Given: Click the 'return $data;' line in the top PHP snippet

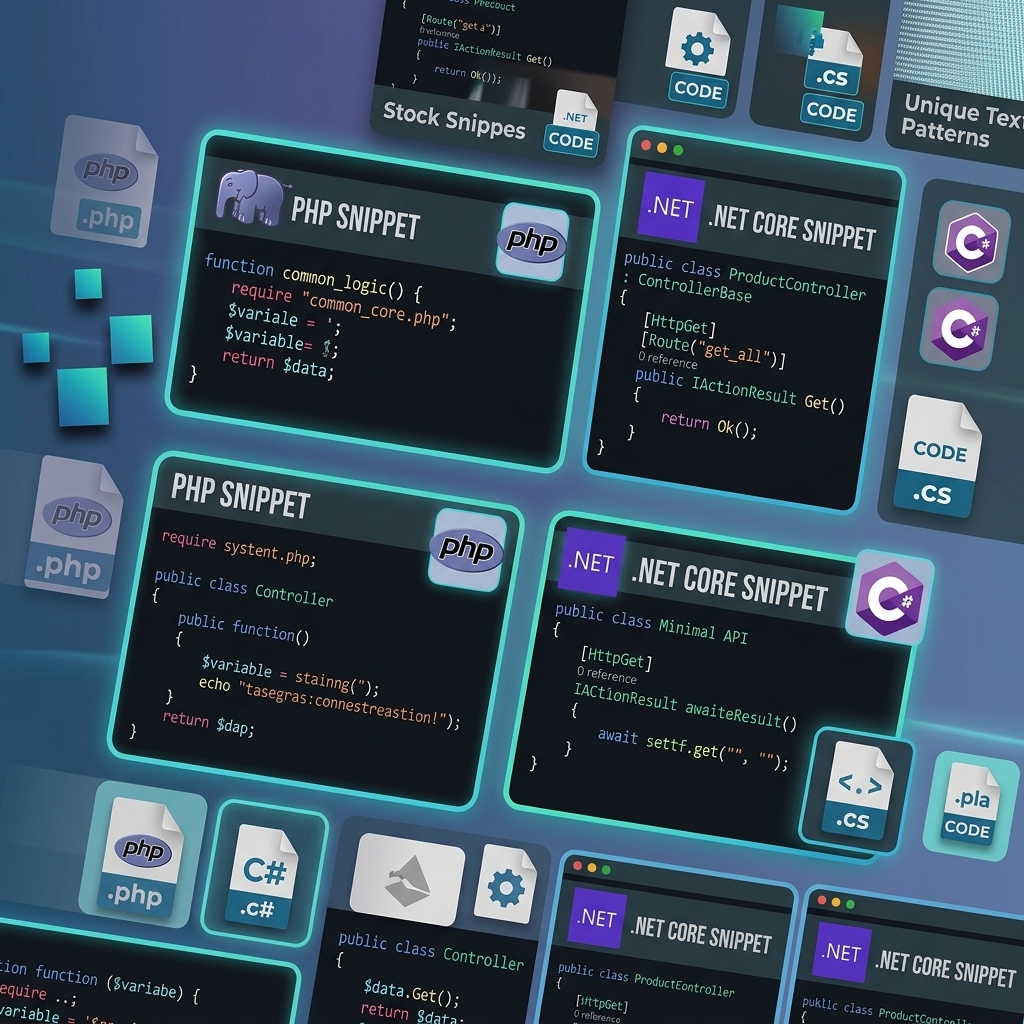Looking at the screenshot, I should pyautogui.click(x=278, y=365).
